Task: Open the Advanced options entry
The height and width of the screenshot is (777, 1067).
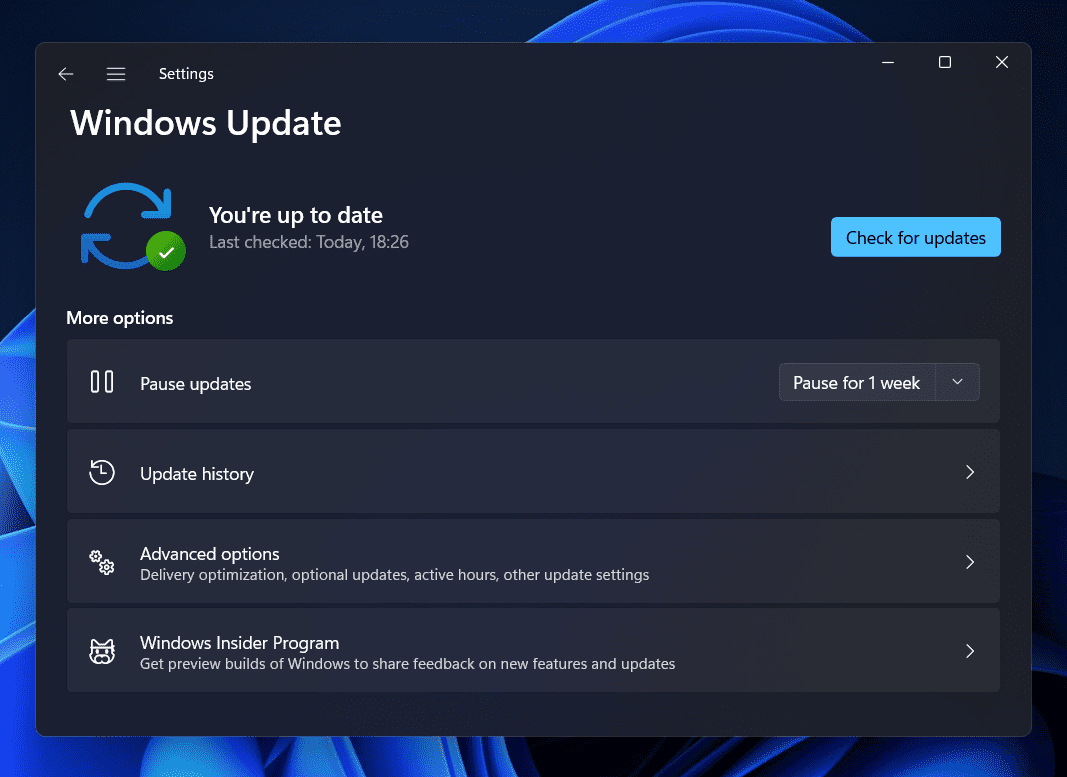Action: pyautogui.click(x=210, y=554)
